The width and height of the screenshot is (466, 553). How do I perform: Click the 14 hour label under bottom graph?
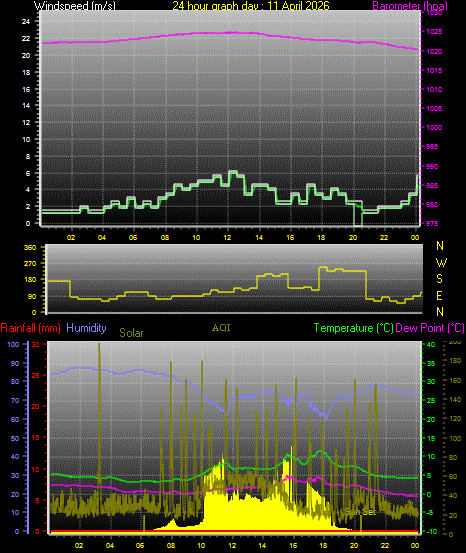point(262,546)
